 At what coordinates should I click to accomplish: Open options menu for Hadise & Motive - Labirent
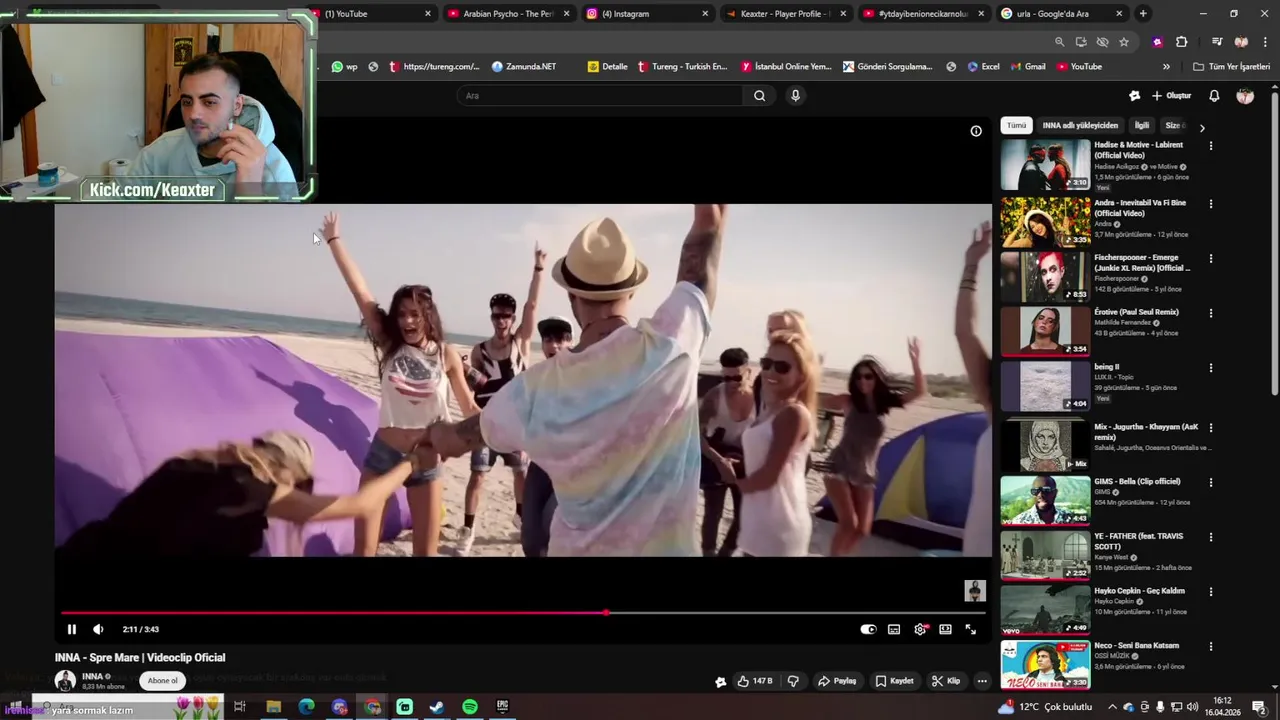[1211, 146]
